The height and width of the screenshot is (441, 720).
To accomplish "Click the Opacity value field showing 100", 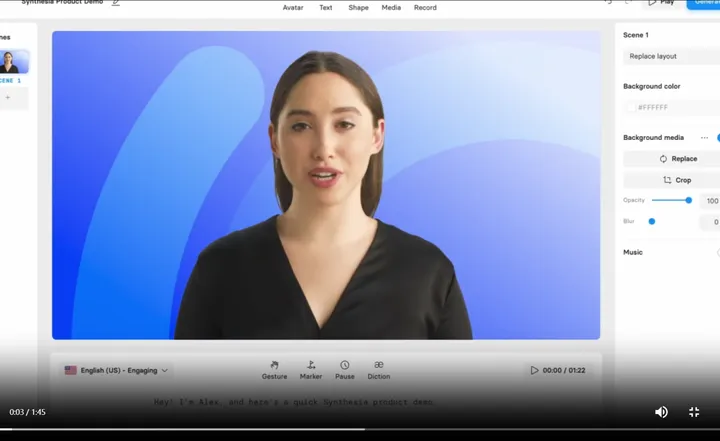I will (x=710, y=201).
